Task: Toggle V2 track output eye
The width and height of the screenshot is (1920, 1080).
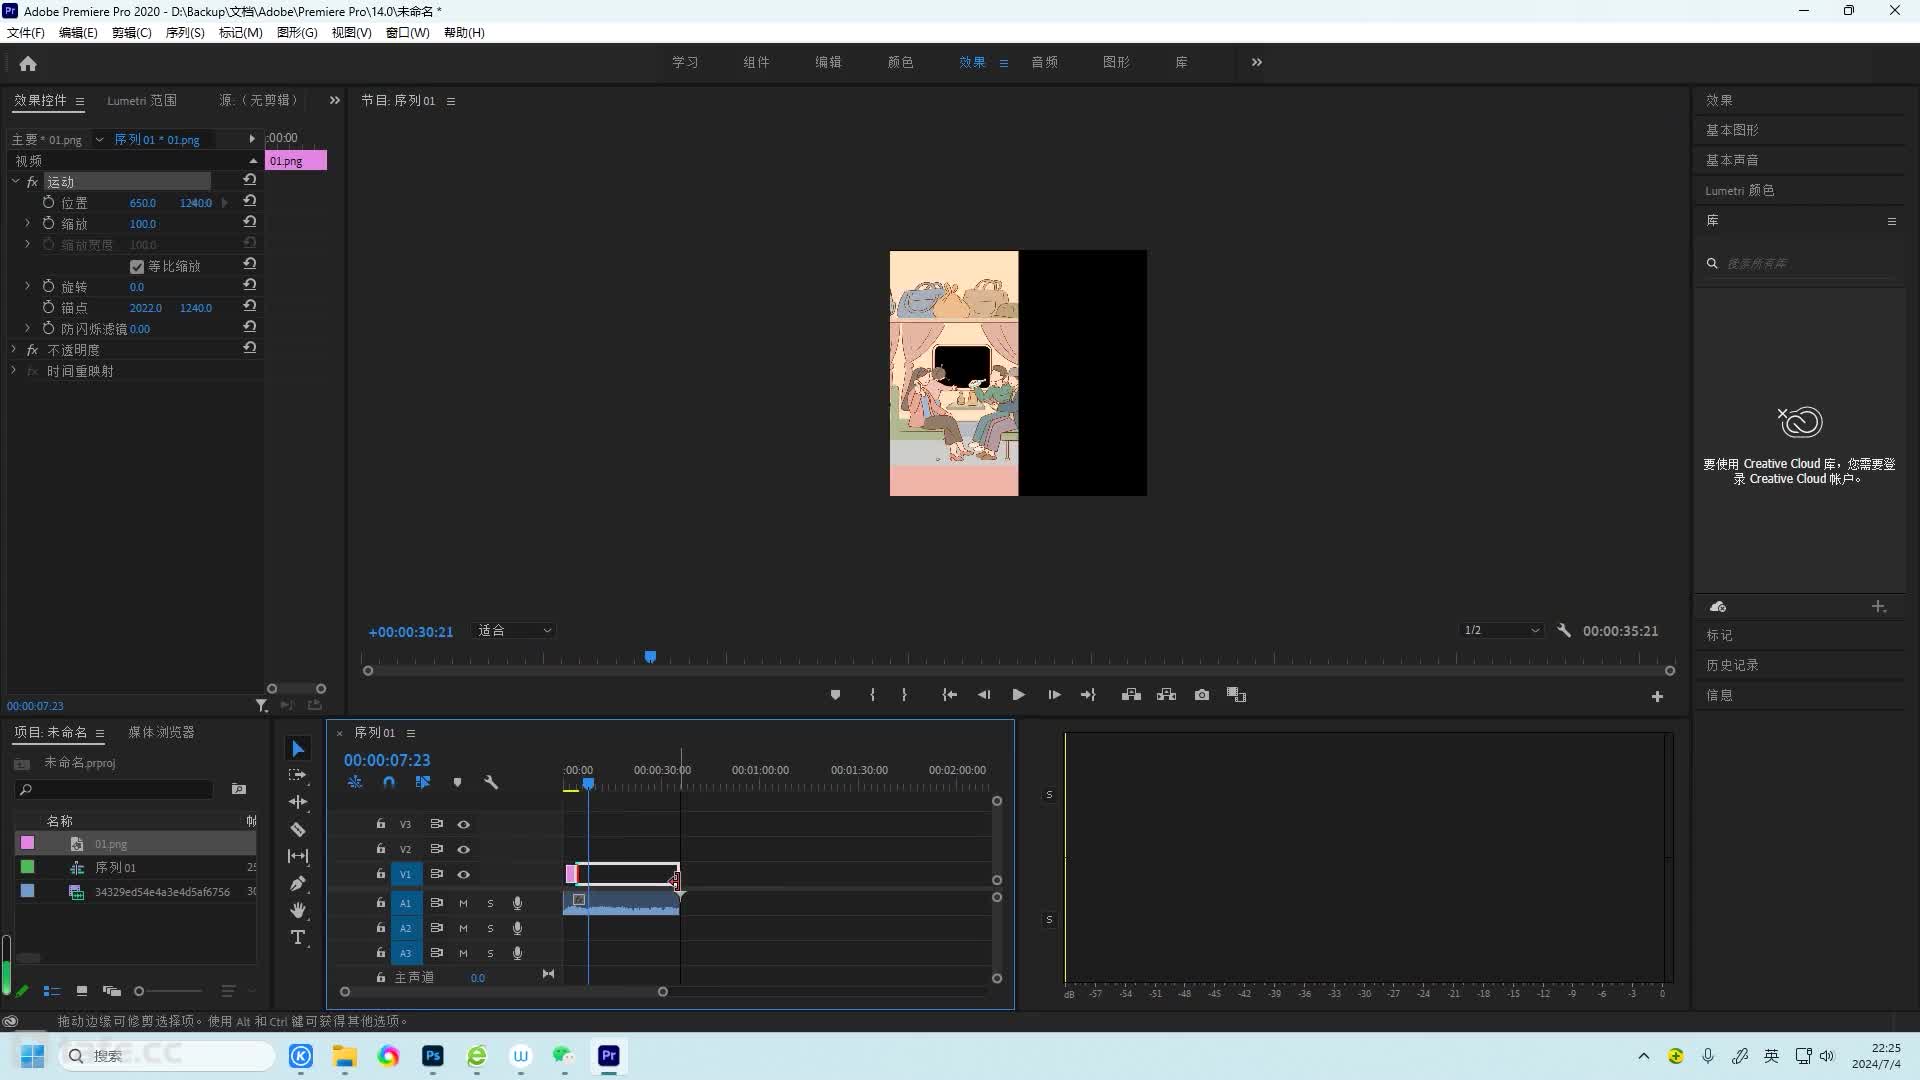Action: [x=463, y=849]
